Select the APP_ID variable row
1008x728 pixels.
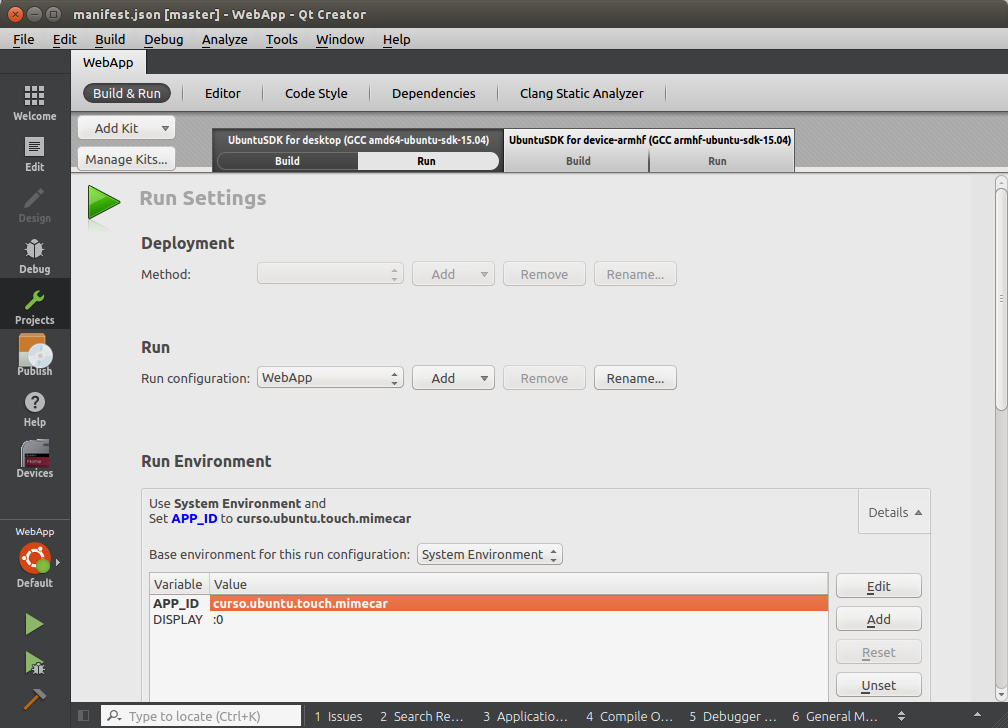[489, 603]
